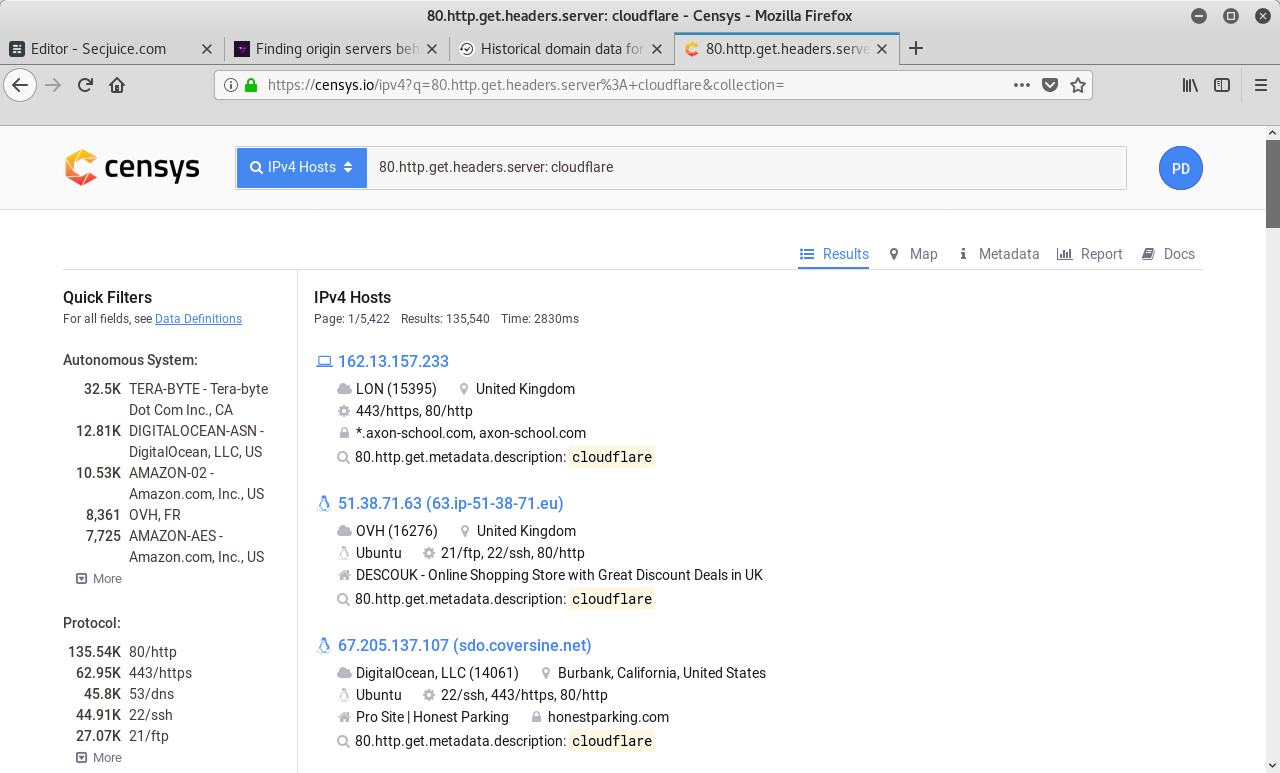Screen dimensions: 1280x773
Task: Open host 162.13.157.233
Action: coord(393,362)
